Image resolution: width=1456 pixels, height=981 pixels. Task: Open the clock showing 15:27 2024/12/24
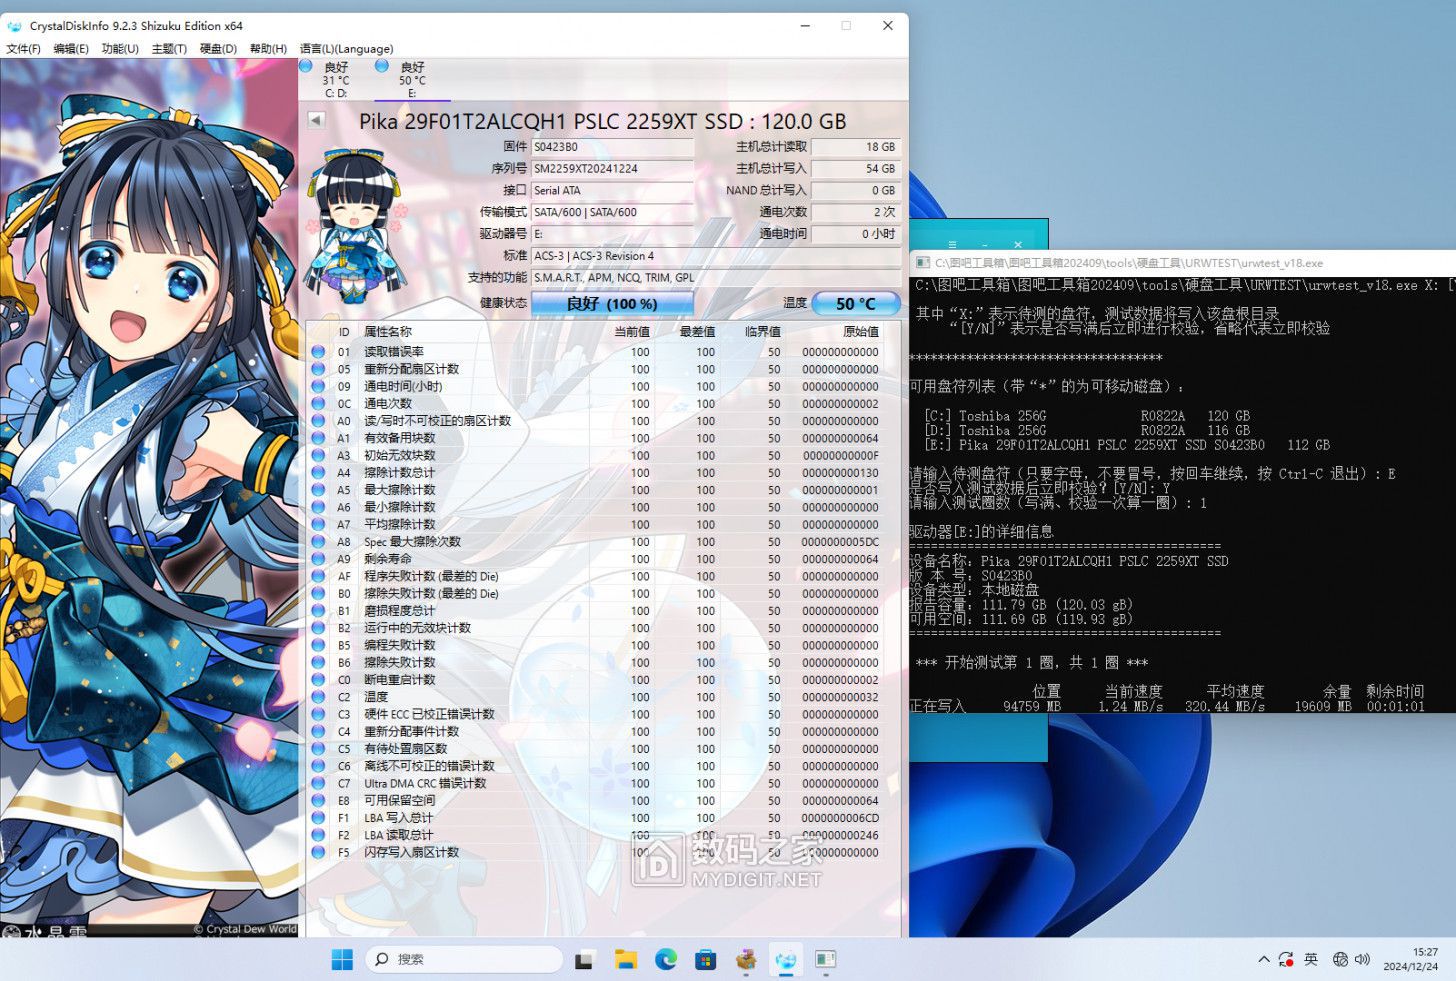coord(1411,960)
